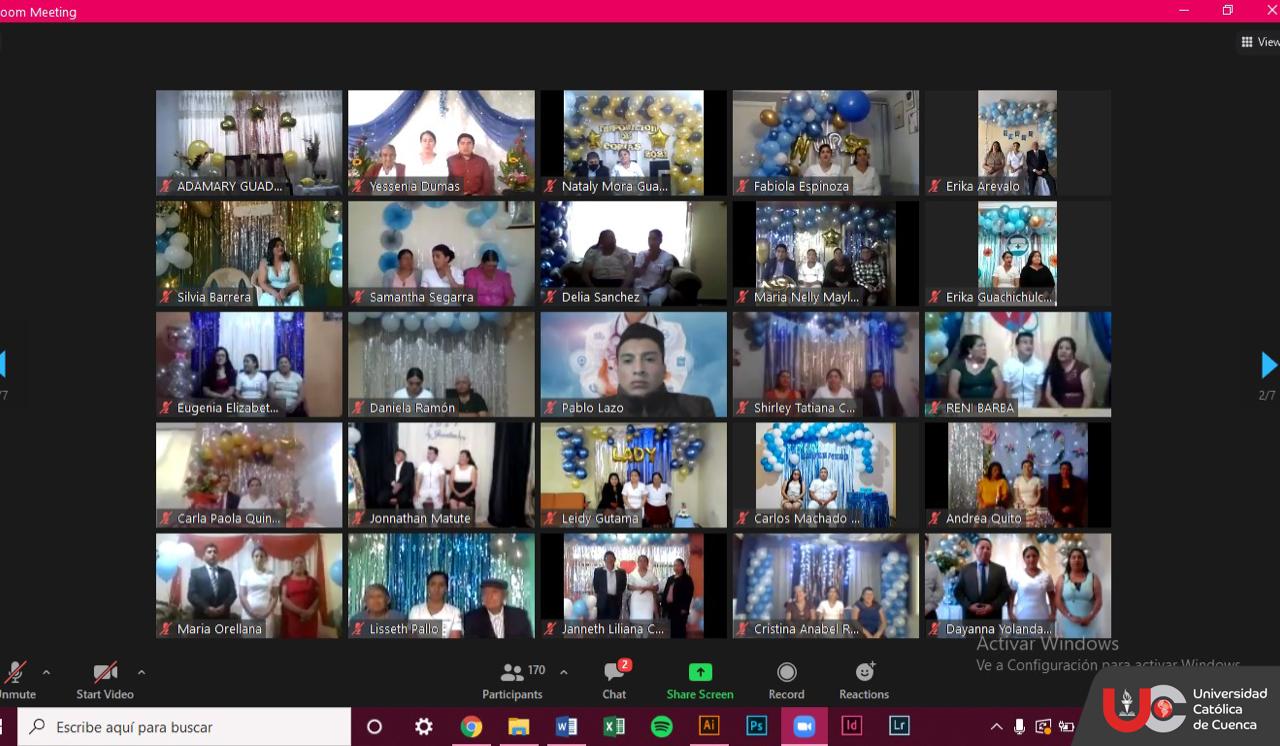The width and height of the screenshot is (1280, 746).
Task: Select Silvia Barrera video tile
Action: pyautogui.click(x=249, y=254)
